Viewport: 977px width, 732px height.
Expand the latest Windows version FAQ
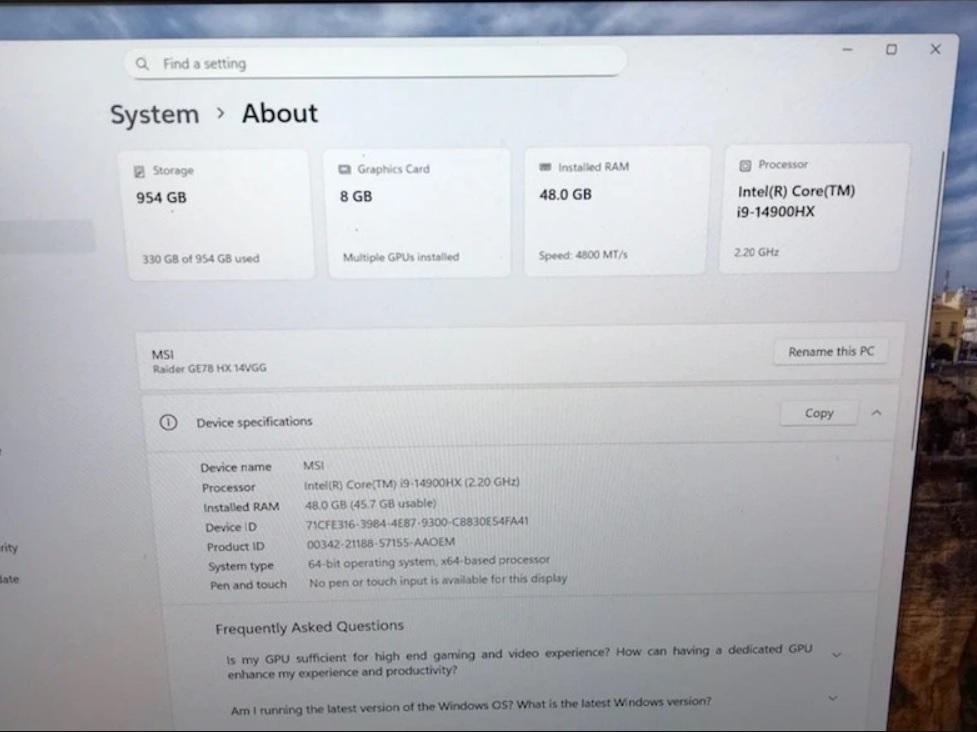coord(833,699)
